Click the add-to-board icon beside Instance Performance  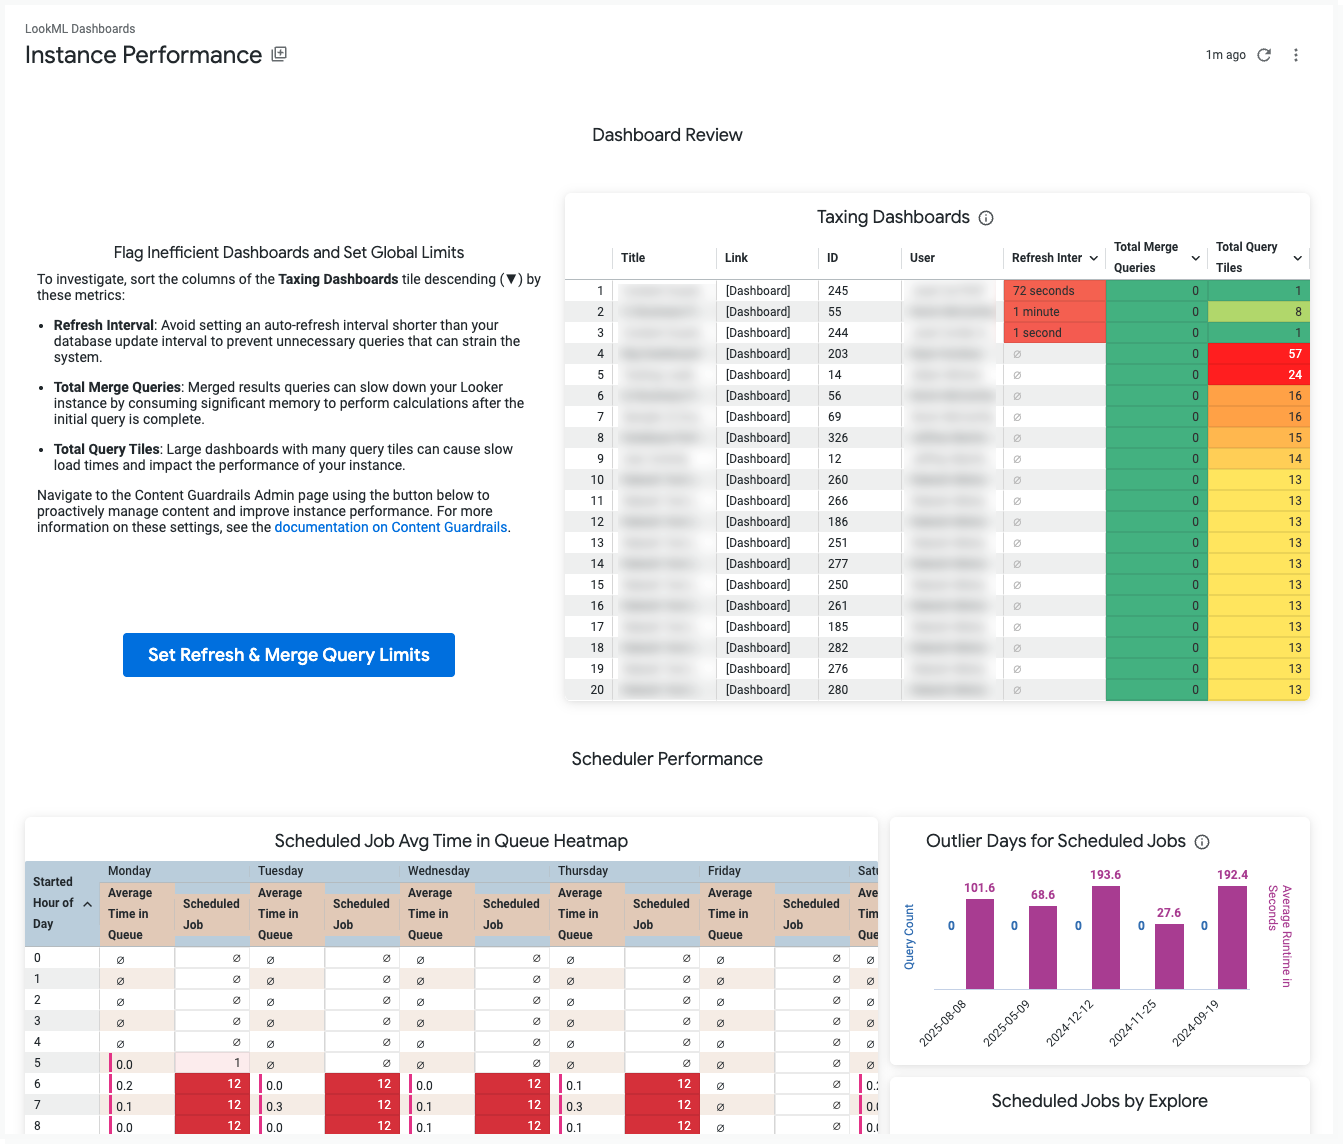click(x=279, y=54)
